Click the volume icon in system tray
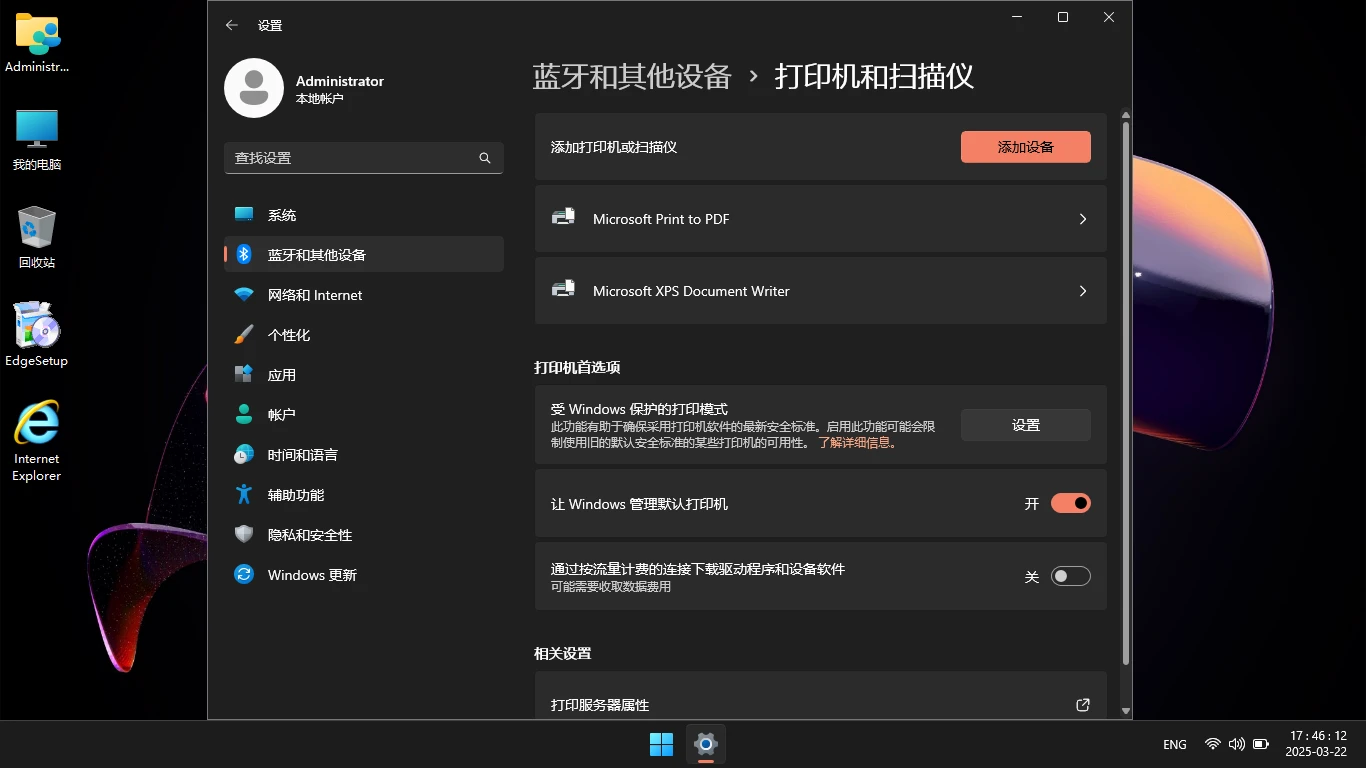Image resolution: width=1366 pixels, height=768 pixels. point(1237,744)
